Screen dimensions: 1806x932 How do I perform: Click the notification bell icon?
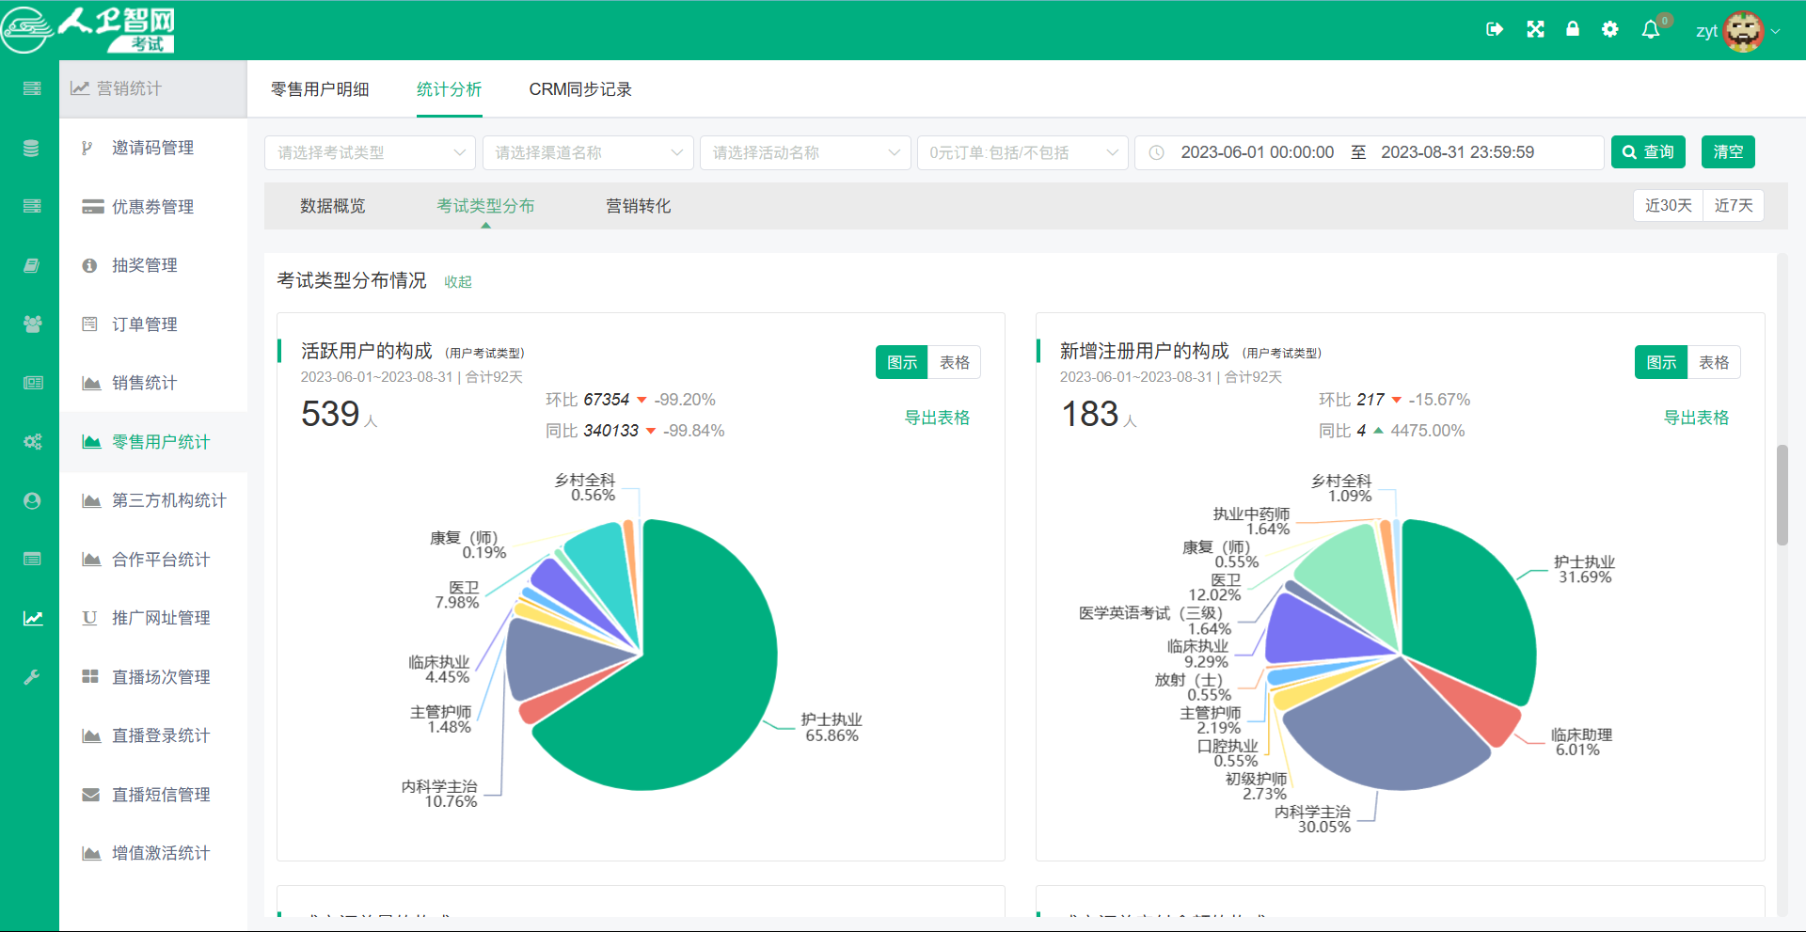click(1650, 29)
